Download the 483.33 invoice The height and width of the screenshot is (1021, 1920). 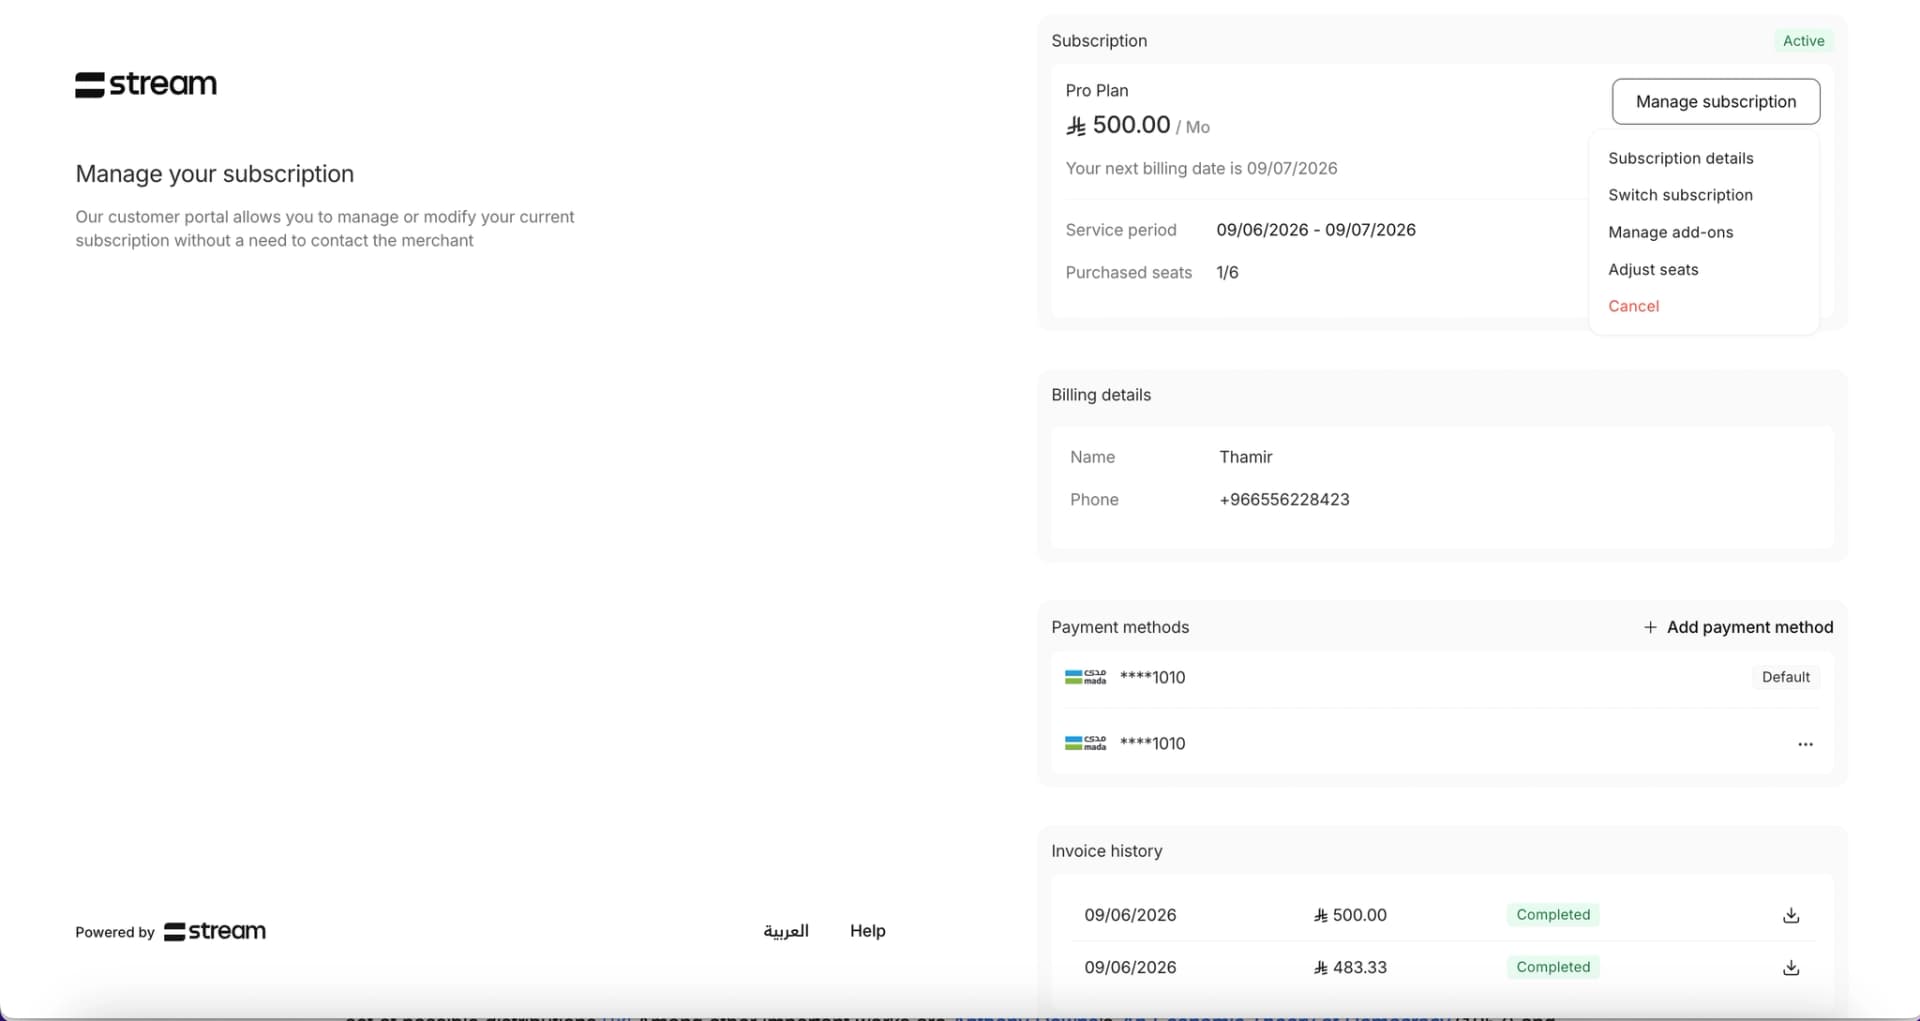[1791, 967]
